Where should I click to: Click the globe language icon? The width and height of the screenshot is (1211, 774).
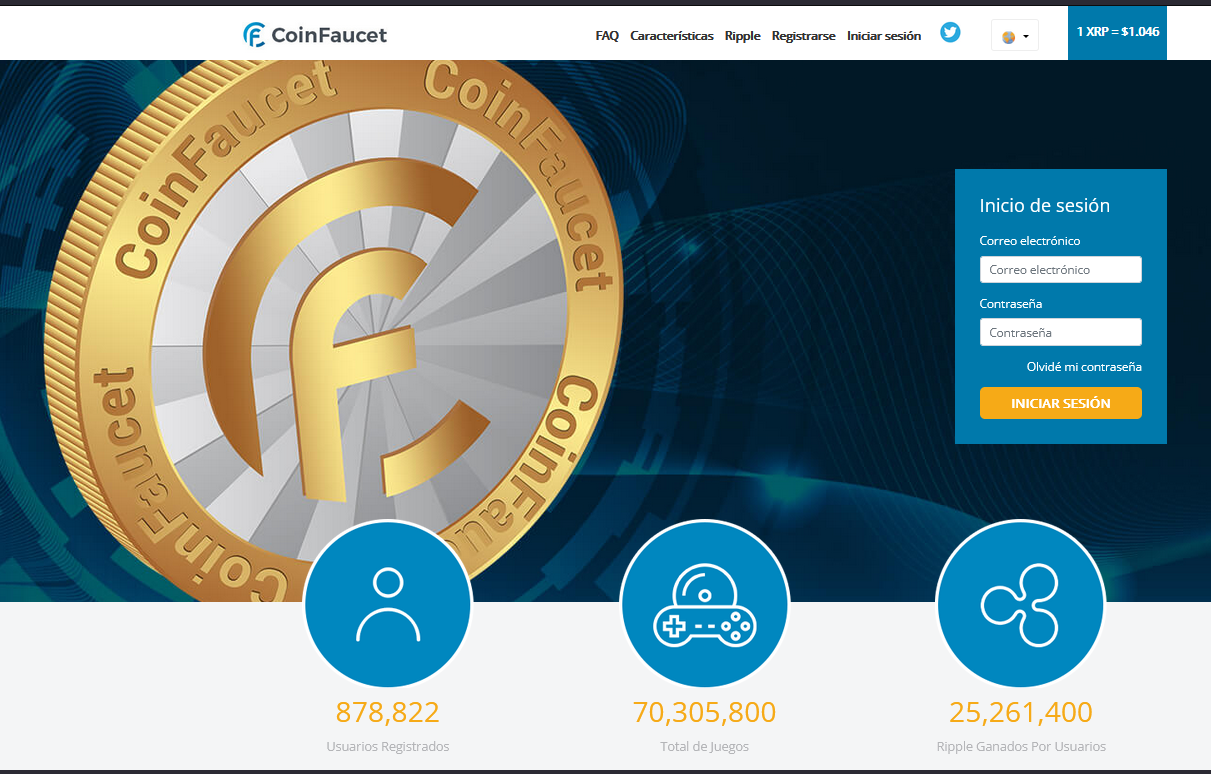click(1007, 34)
